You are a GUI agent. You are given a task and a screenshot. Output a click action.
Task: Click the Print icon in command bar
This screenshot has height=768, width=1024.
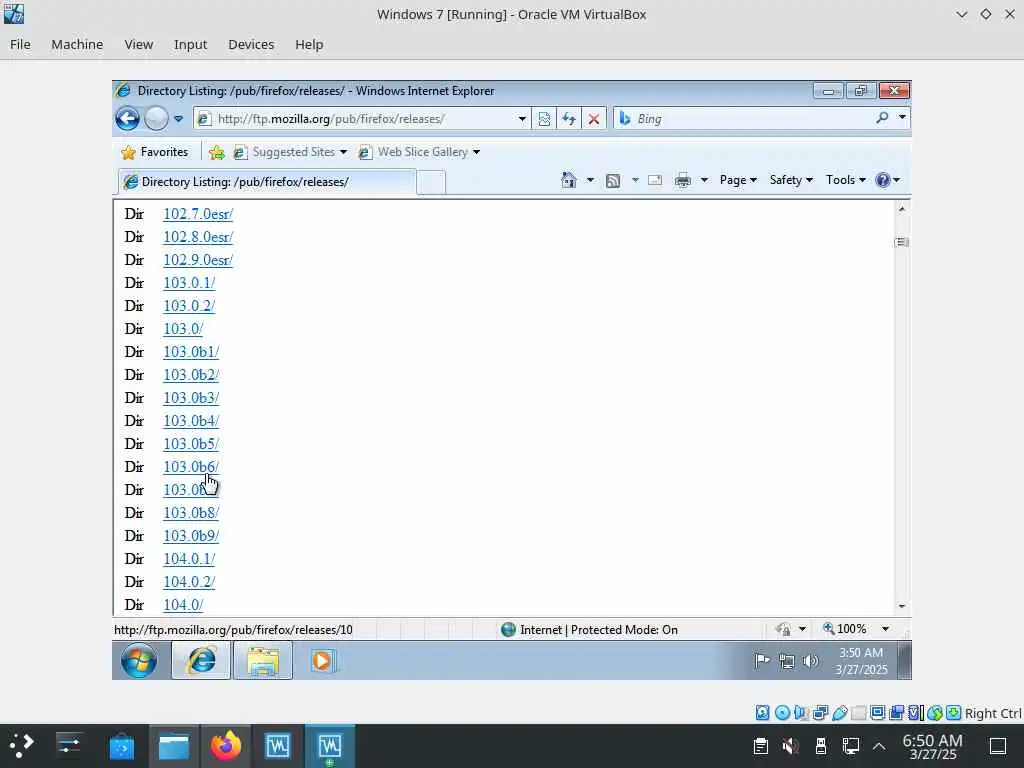point(683,180)
